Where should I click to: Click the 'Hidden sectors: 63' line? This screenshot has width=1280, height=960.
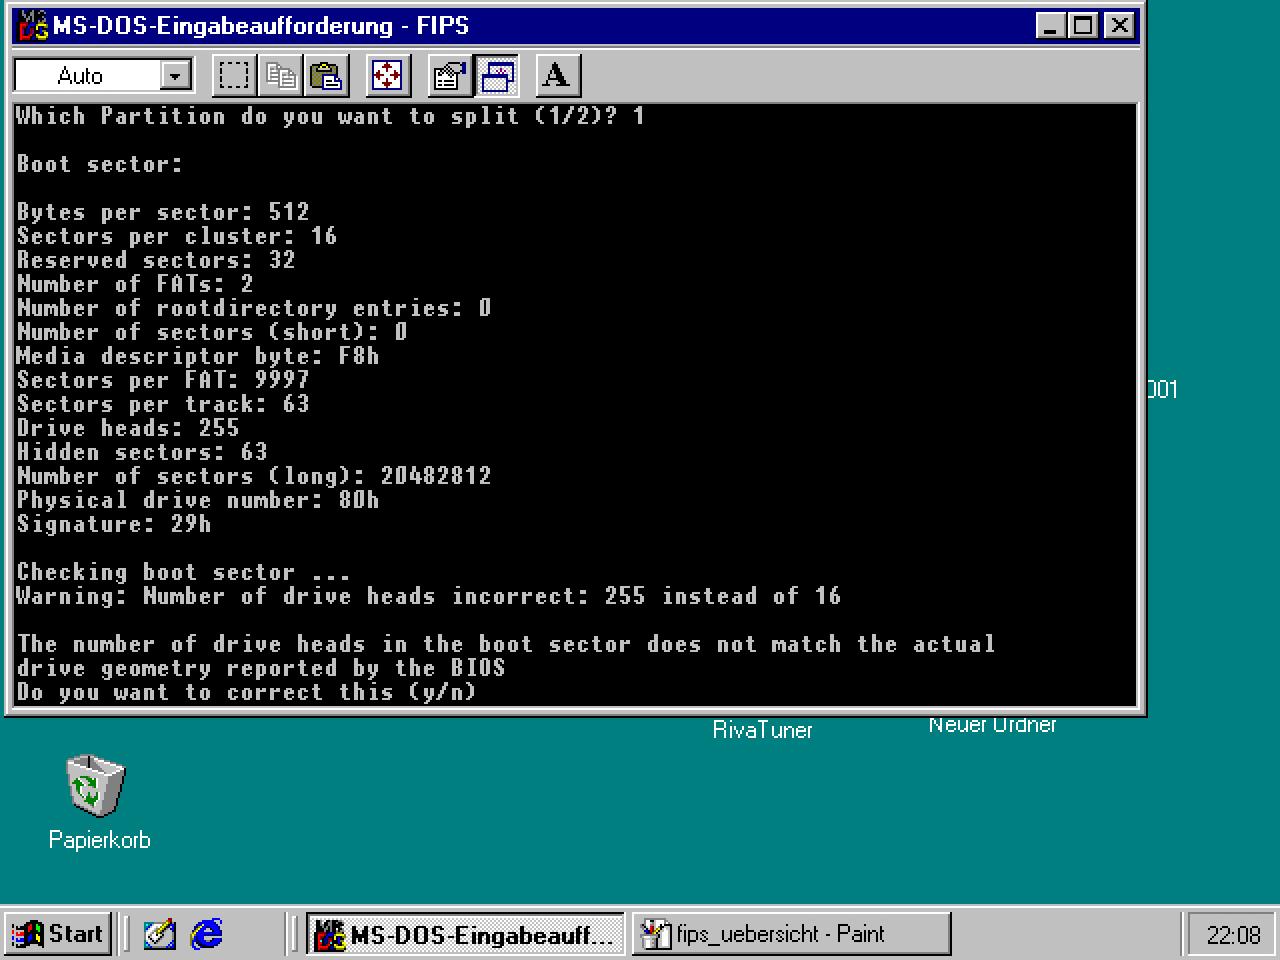click(x=142, y=452)
